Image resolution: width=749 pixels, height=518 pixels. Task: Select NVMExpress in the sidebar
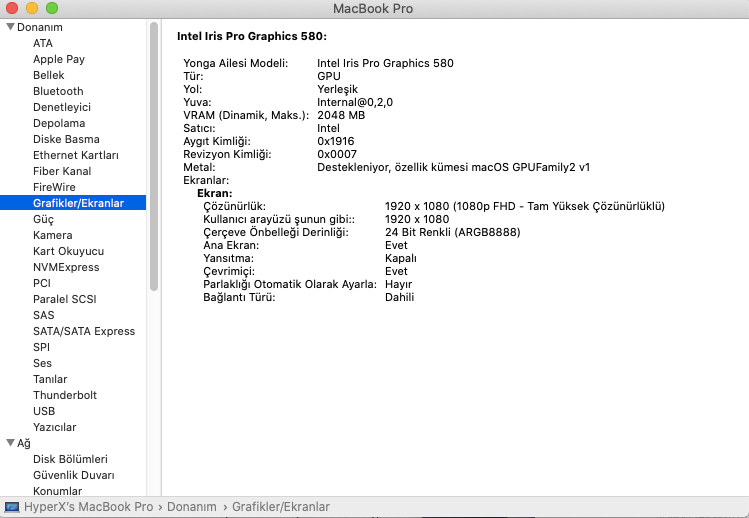point(66,267)
